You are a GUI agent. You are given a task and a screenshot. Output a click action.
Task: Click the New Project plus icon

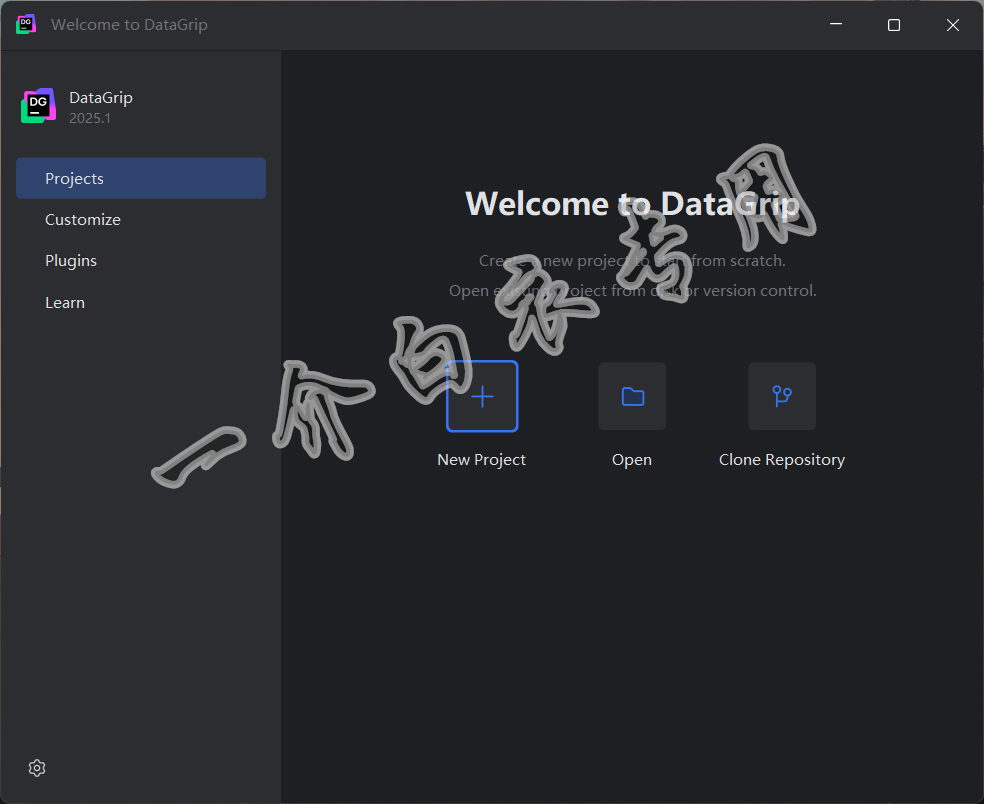(x=482, y=396)
